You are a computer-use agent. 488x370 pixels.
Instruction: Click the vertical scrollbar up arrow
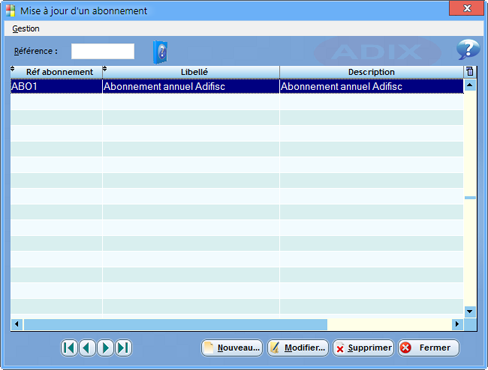pos(470,85)
